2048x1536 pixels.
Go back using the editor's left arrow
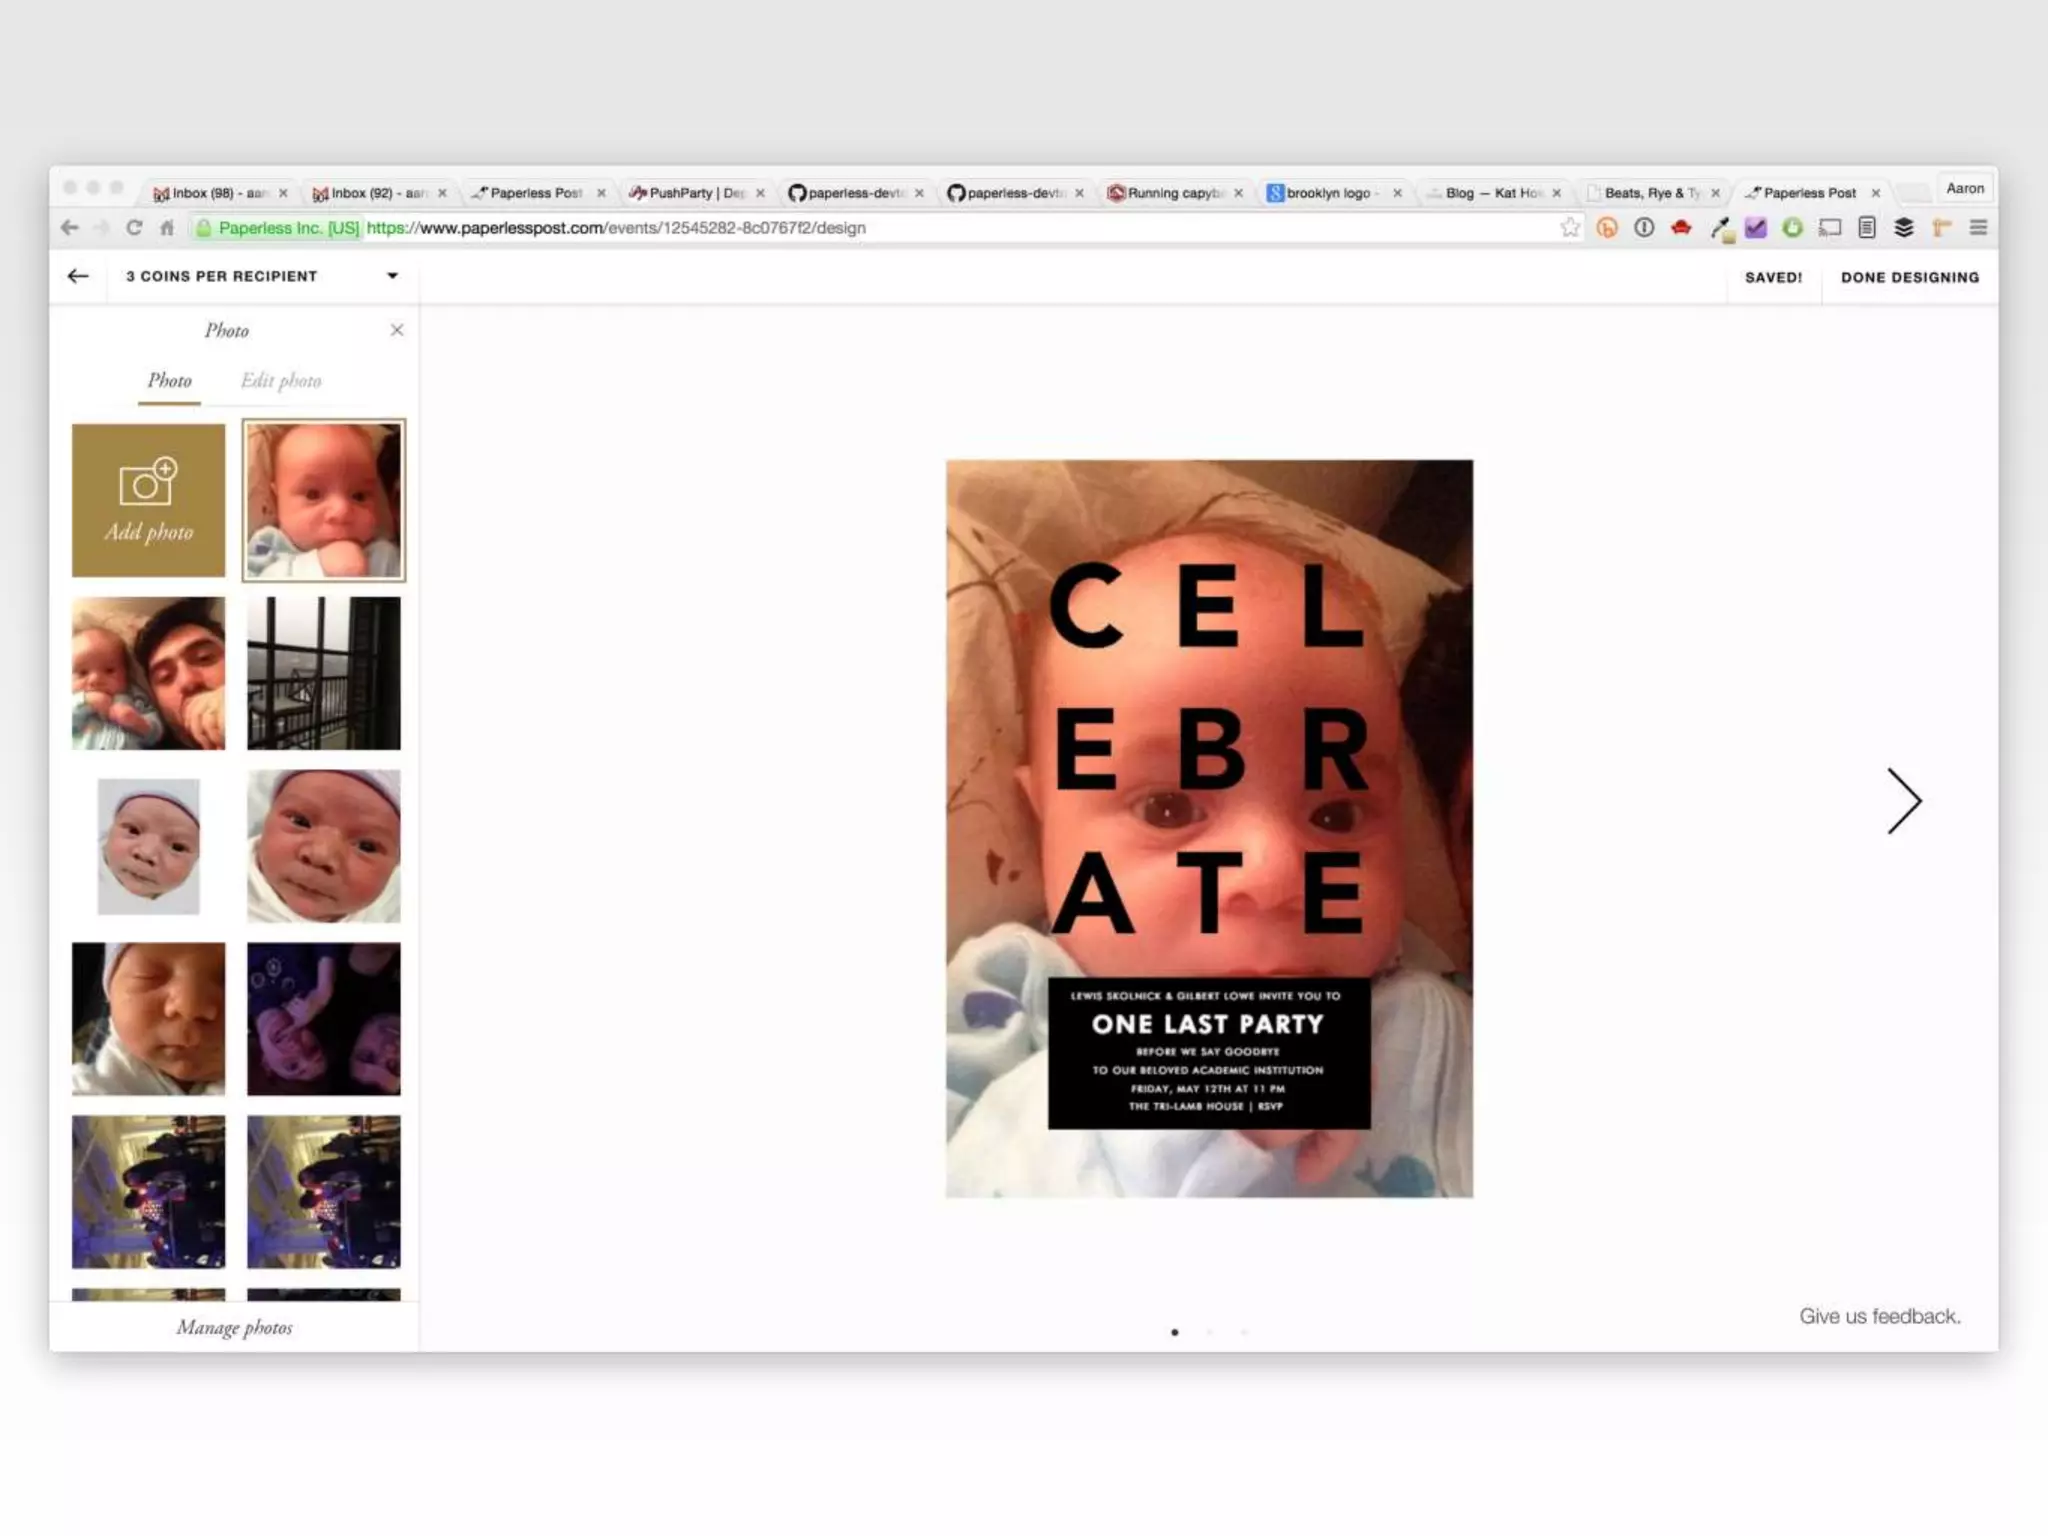[x=78, y=276]
